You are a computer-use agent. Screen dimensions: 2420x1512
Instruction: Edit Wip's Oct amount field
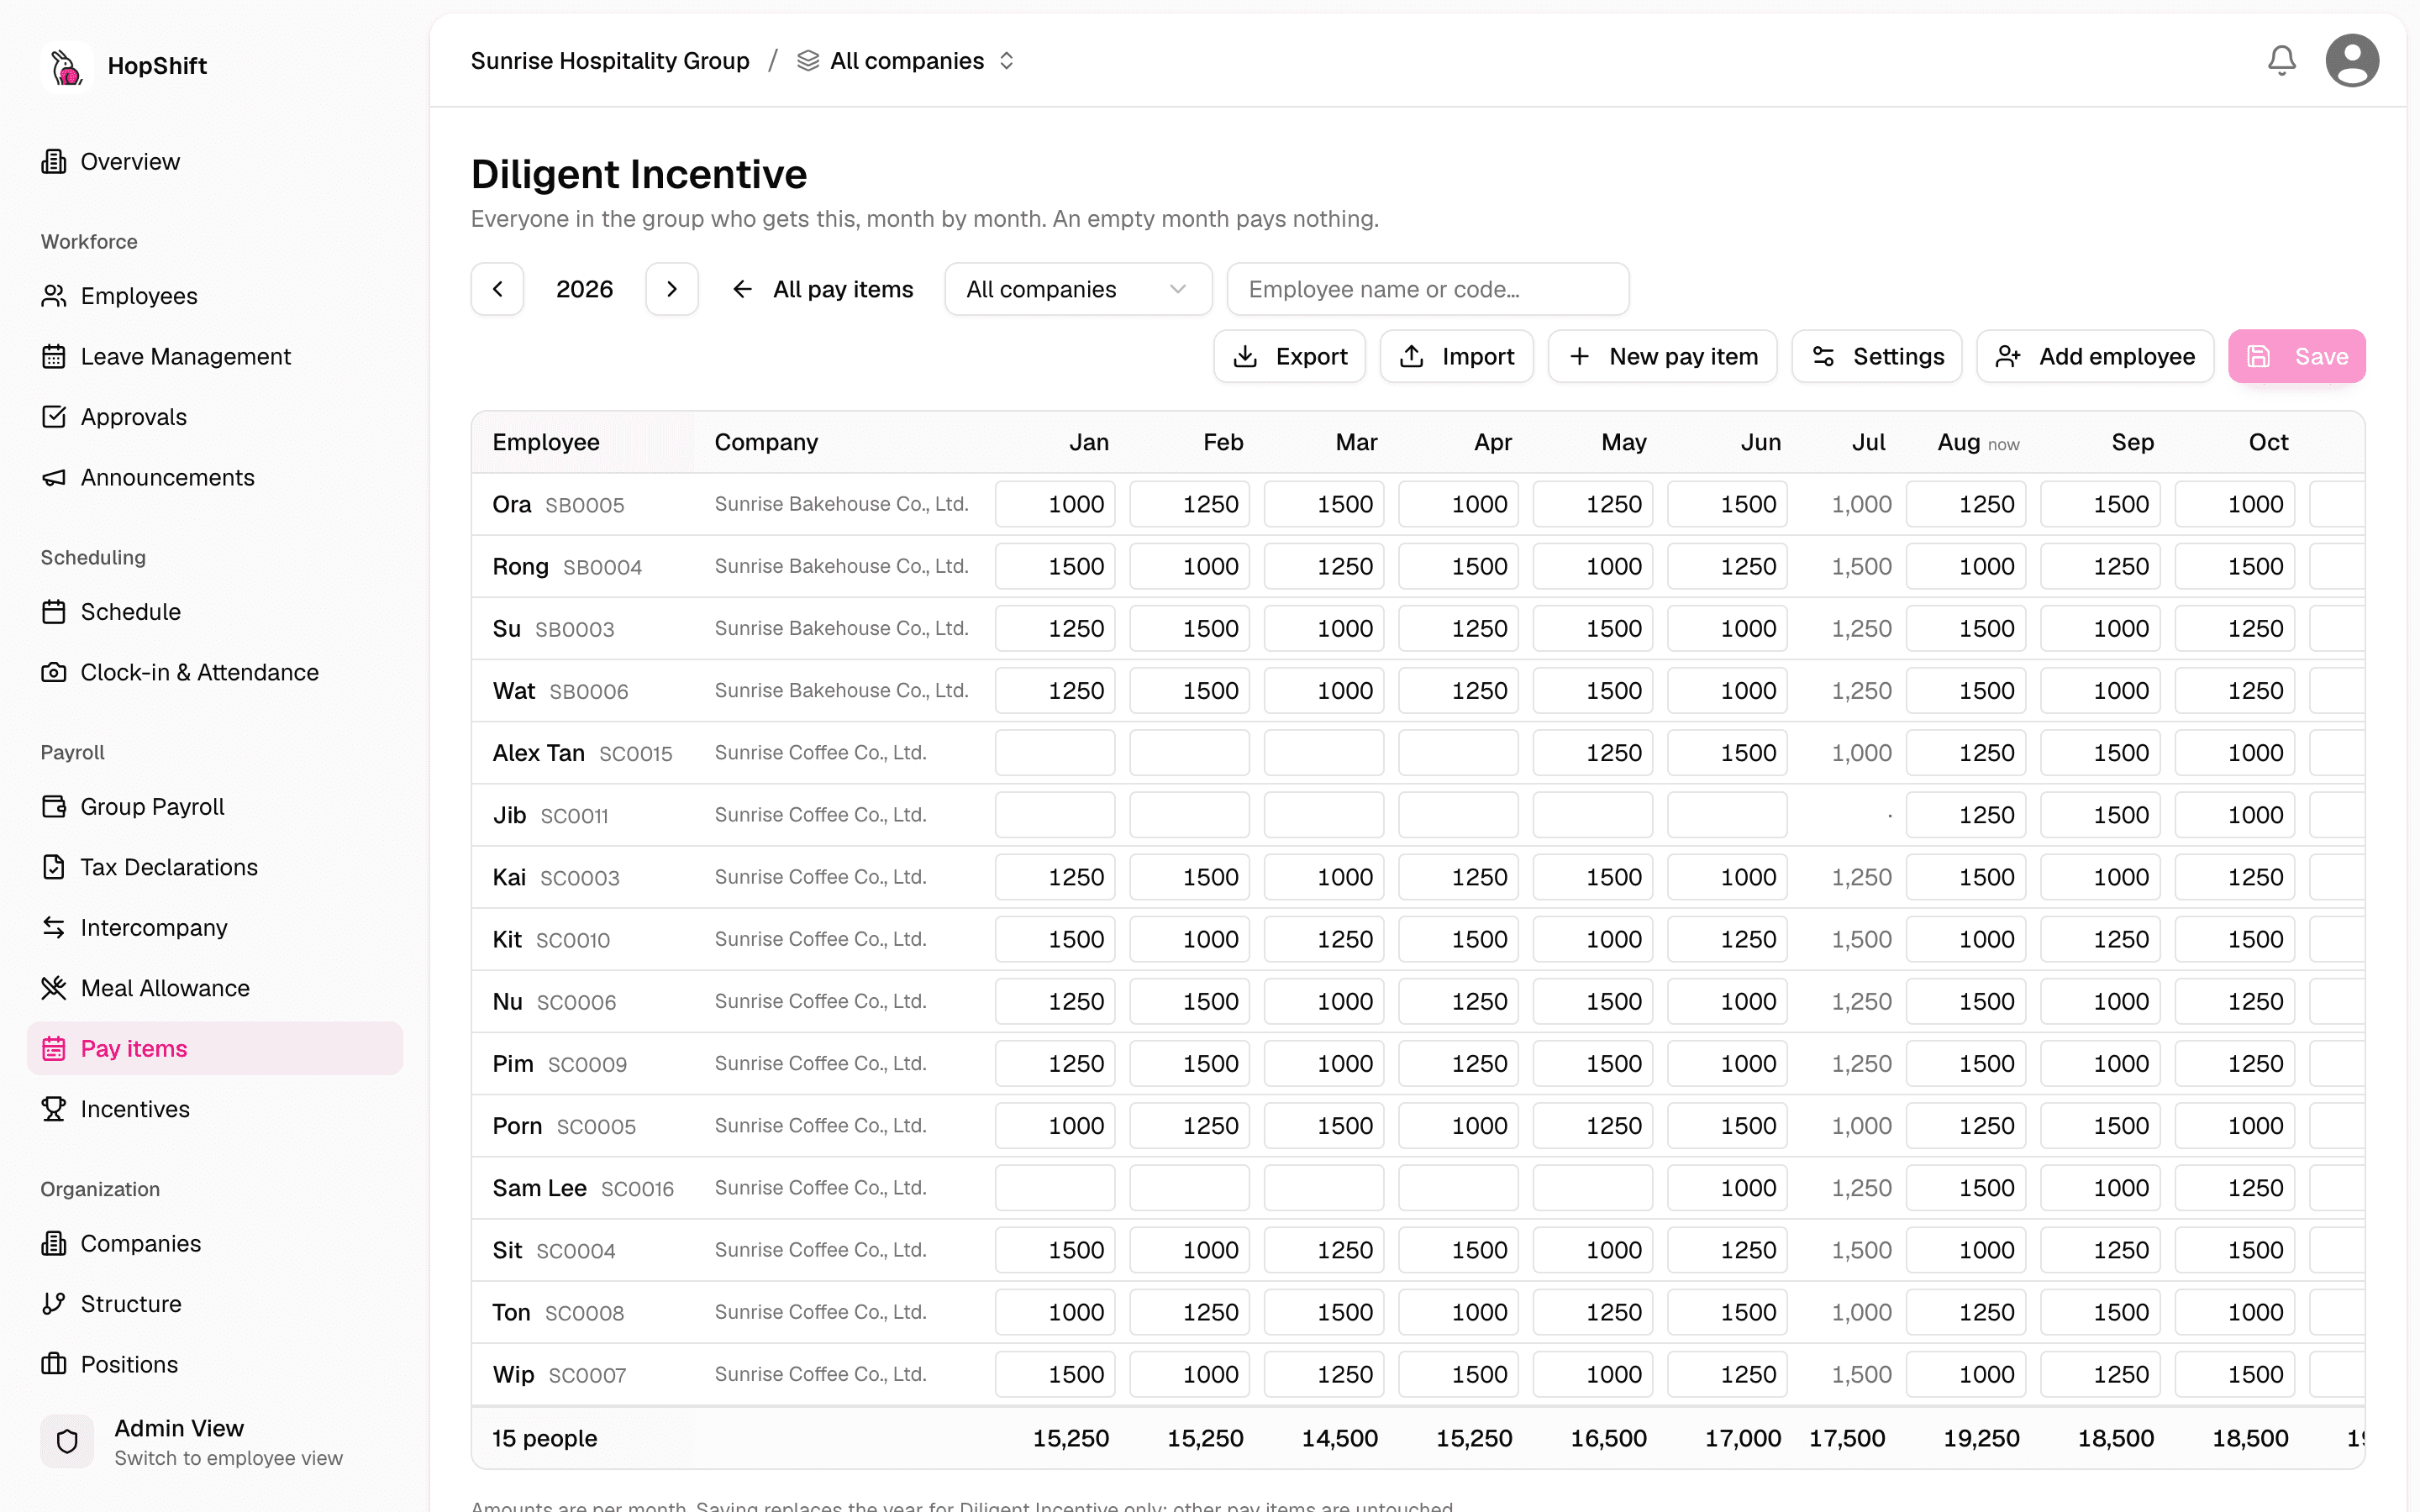[x=2235, y=1374]
